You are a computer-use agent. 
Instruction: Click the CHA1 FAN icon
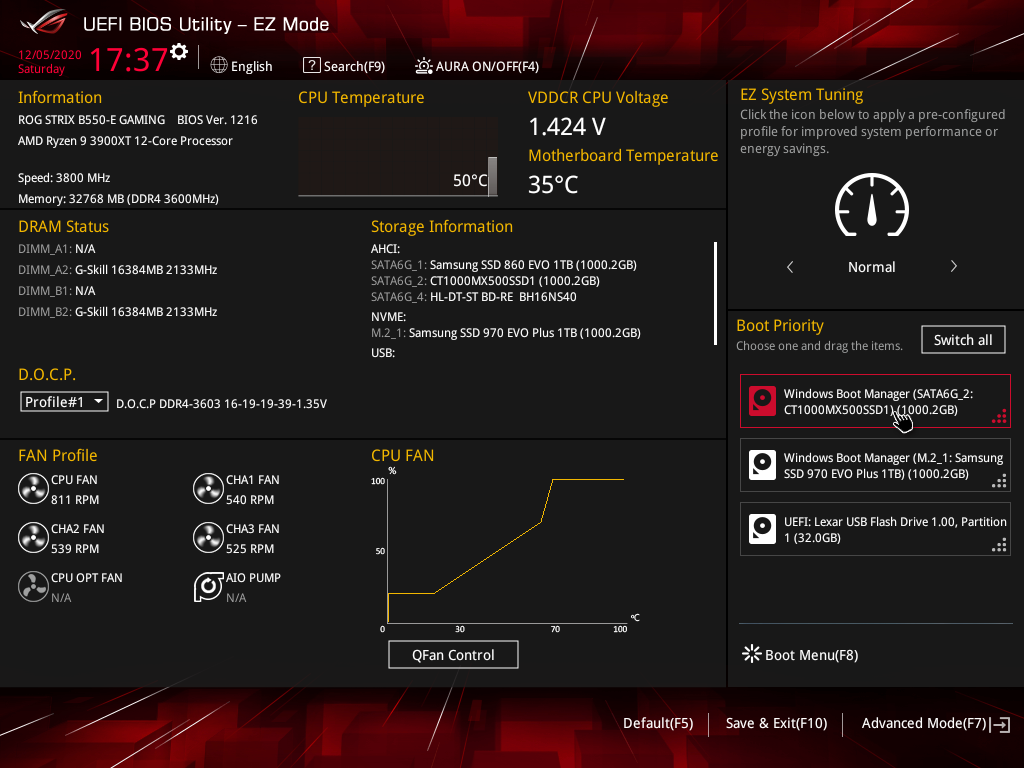click(208, 488)
